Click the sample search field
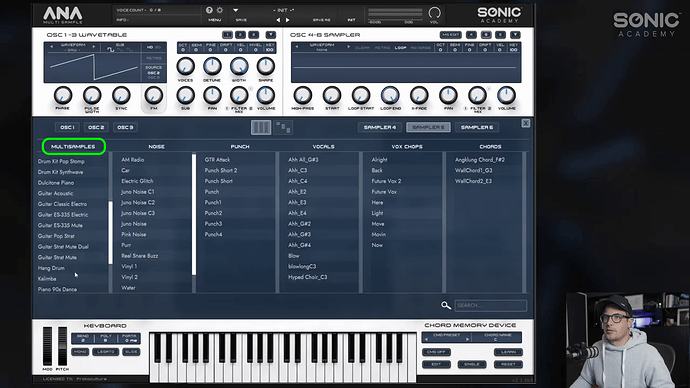Screen dimensions: 690x388 [490, 305]
